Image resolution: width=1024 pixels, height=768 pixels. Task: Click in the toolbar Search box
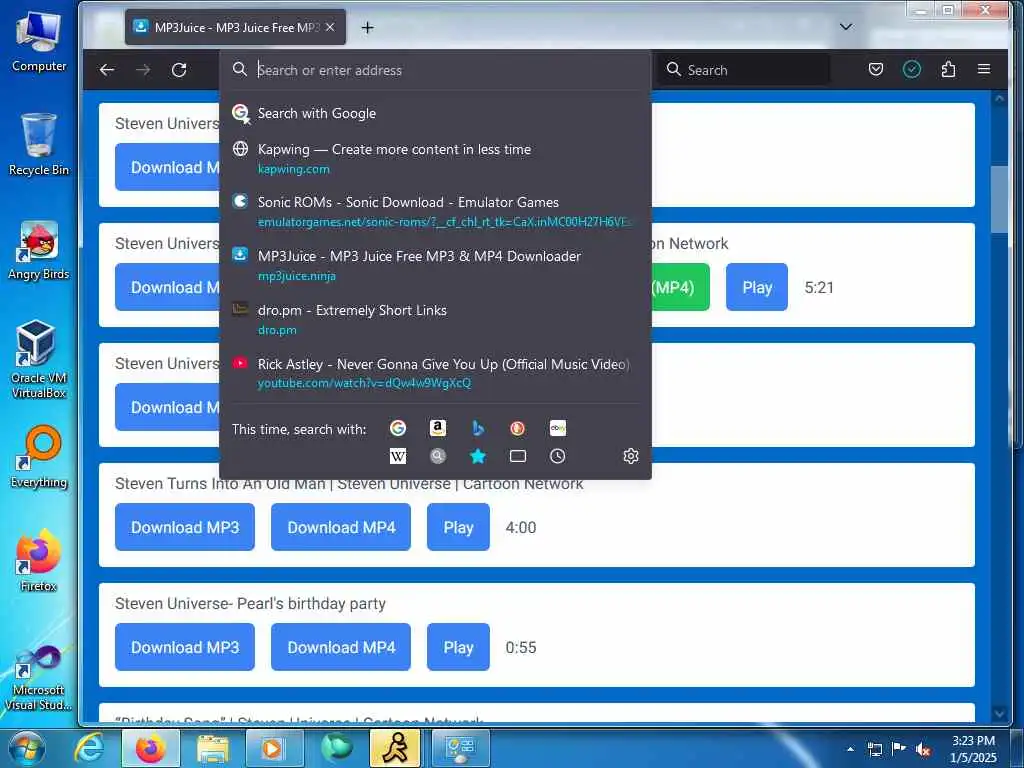click(x=744, y=70)
